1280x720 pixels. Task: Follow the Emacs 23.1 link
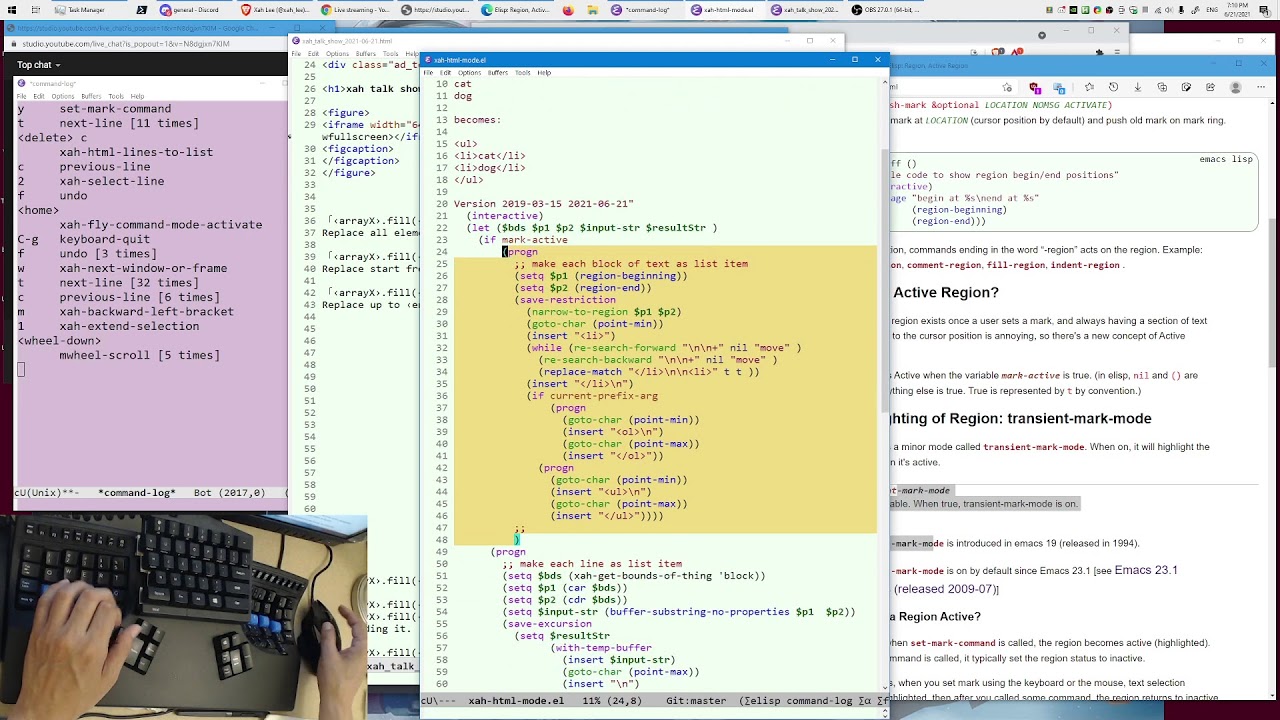point(1146,570)
